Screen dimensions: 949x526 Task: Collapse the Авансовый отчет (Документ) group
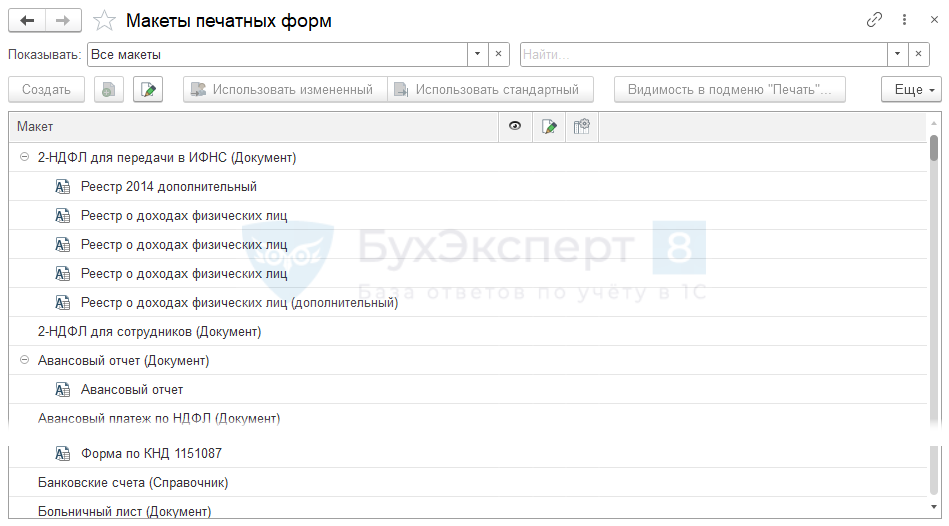coord(24,361)
